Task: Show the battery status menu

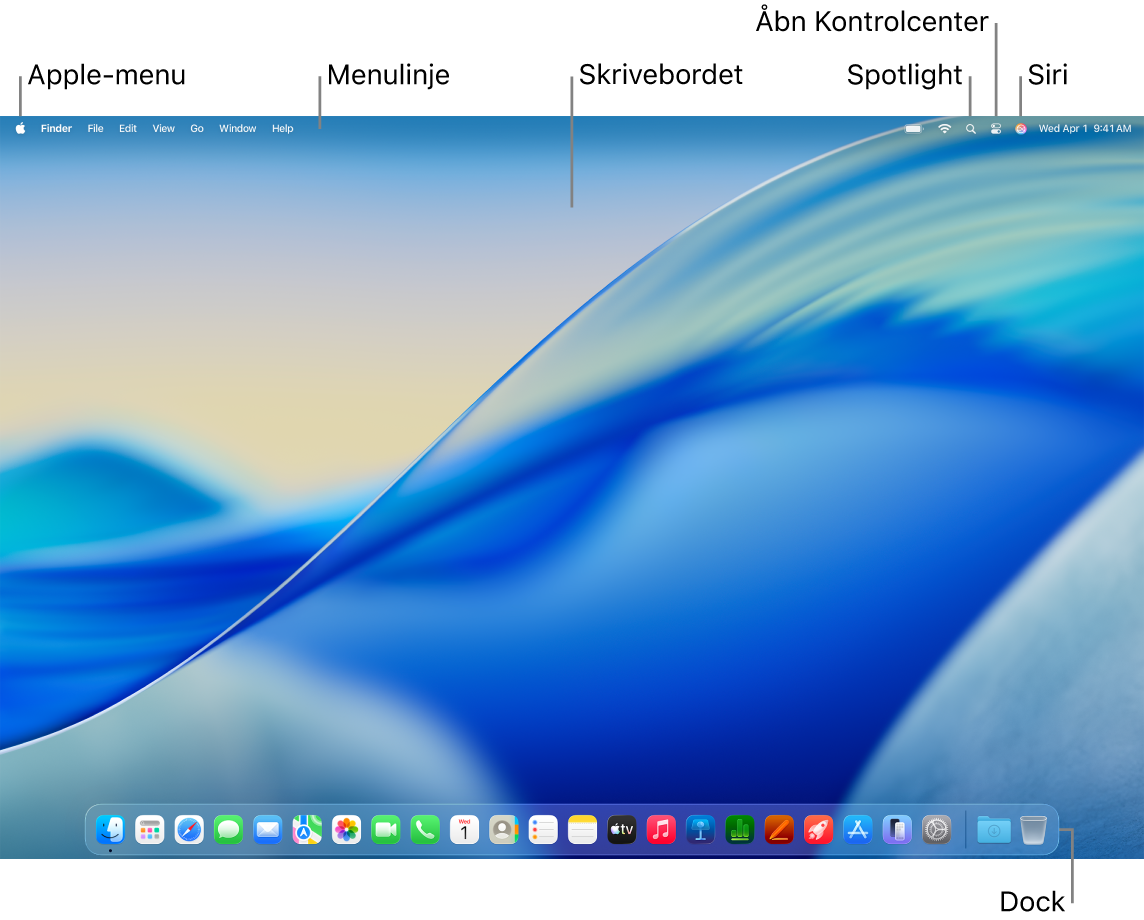Action: [913, 128]
